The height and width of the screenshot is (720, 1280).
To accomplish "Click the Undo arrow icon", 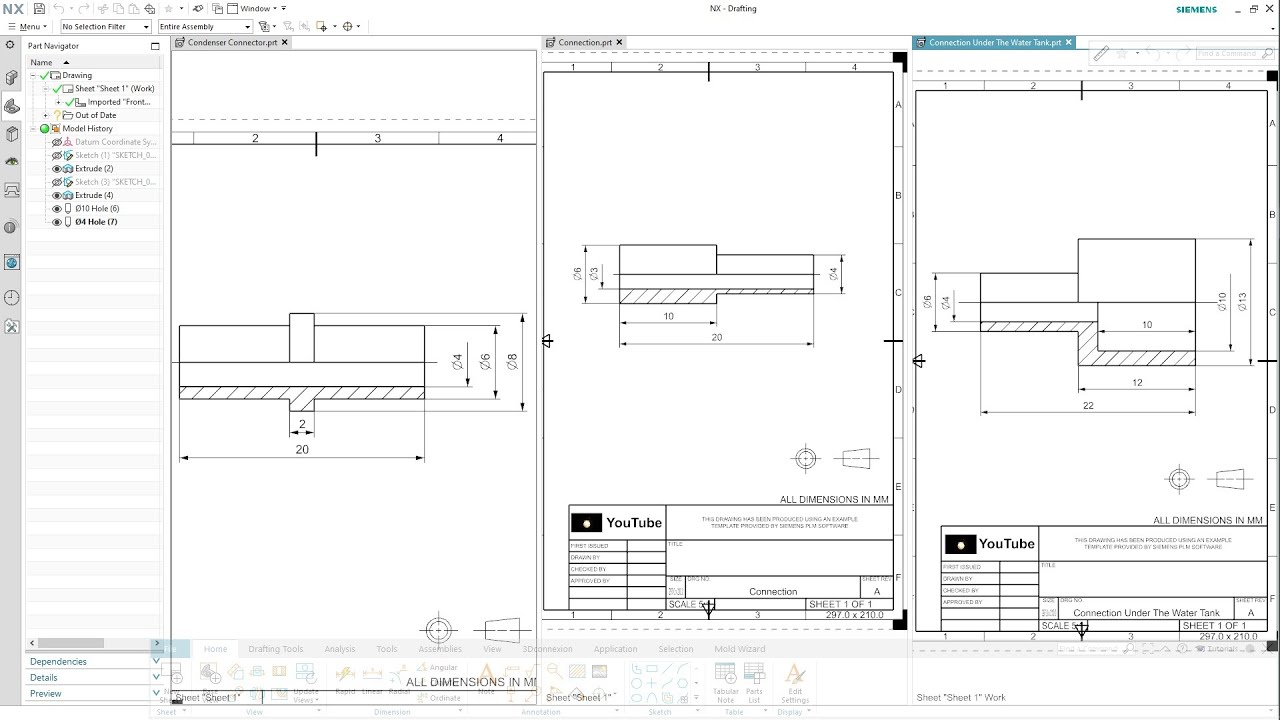I will tap(58, 8).
